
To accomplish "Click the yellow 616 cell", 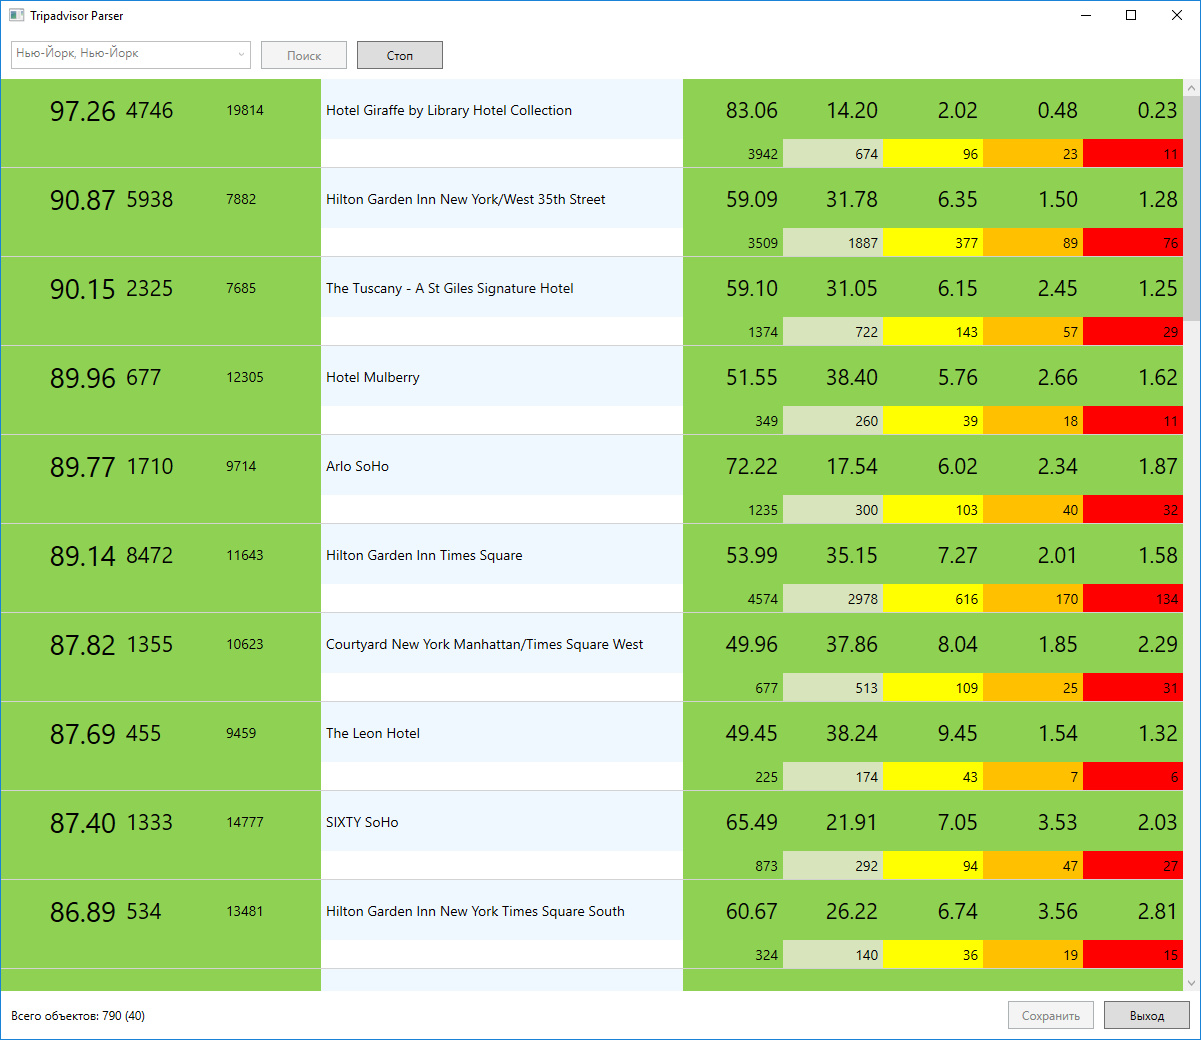I will pos(933,598).
